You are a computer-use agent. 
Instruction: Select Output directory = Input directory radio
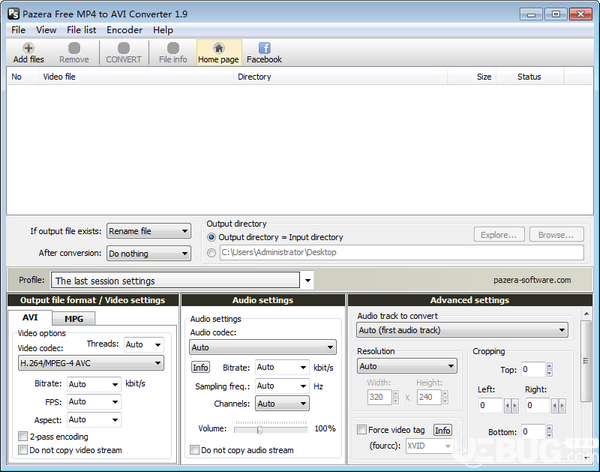(x=211, y=237)
